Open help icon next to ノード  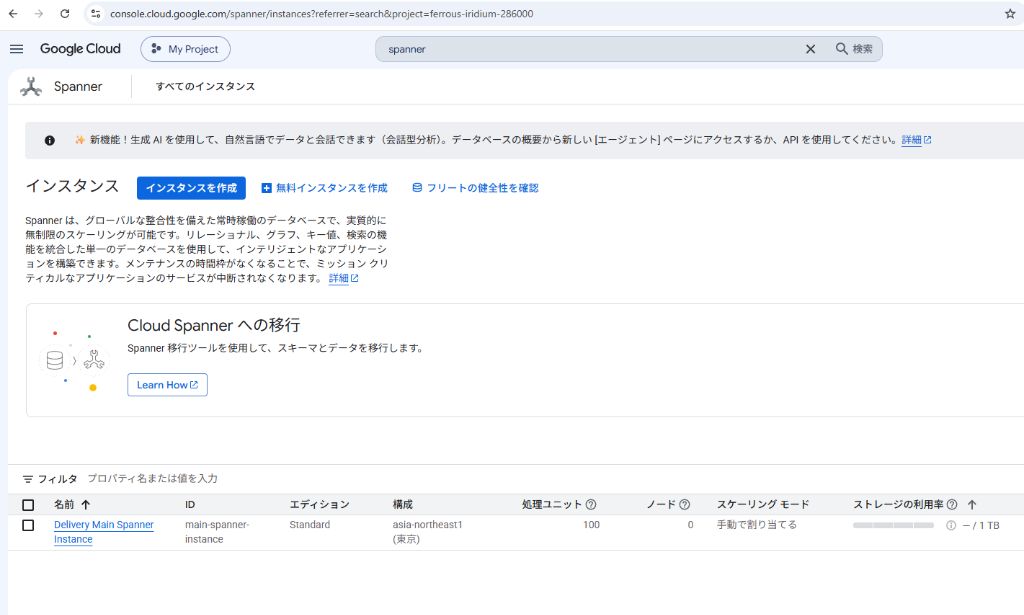coord(684,505)
